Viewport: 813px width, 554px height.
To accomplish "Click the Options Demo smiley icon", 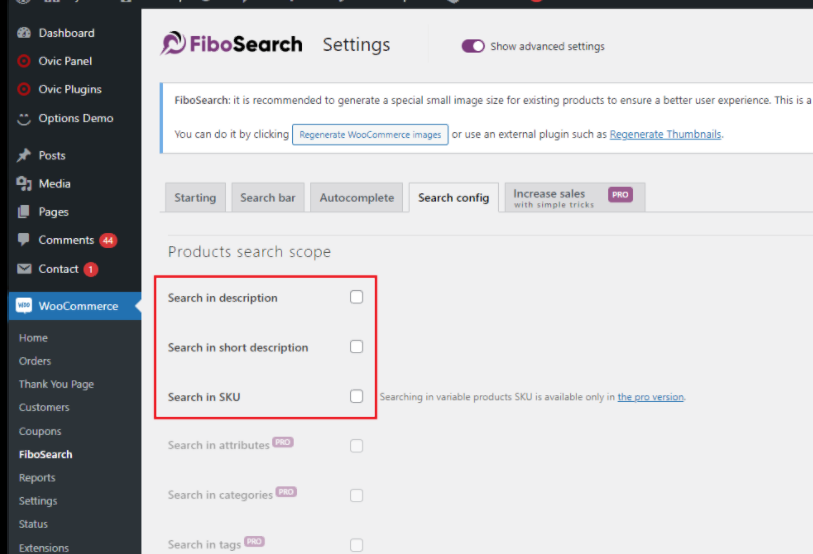I will coord(24,118).
